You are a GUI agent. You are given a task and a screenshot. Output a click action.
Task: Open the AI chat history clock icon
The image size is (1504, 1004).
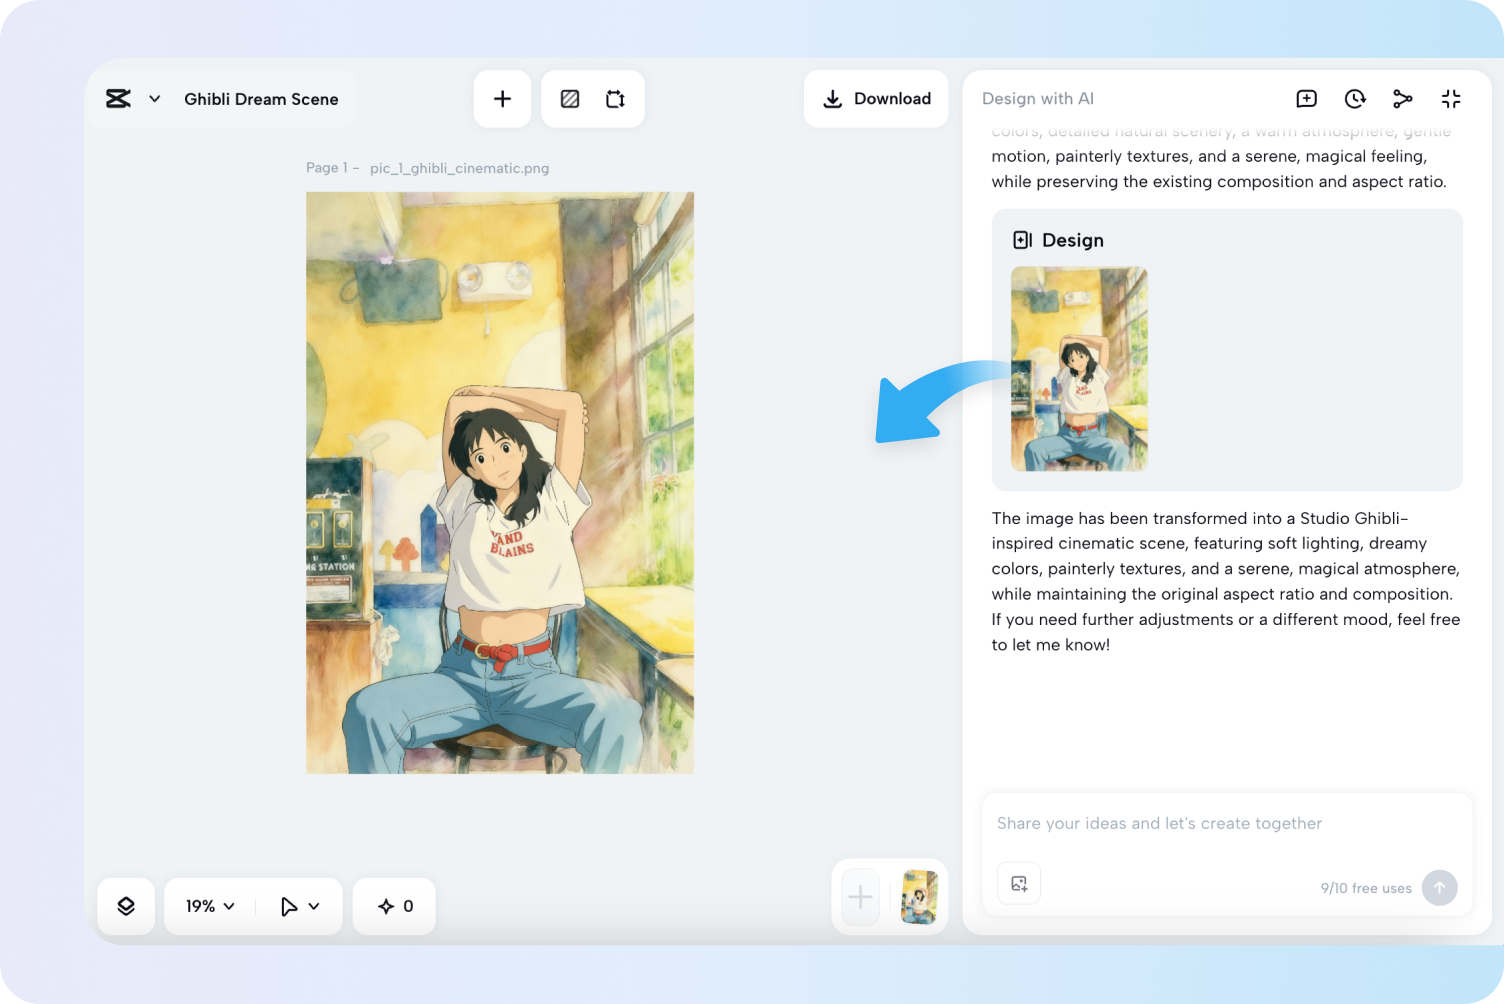point(1354,99)
